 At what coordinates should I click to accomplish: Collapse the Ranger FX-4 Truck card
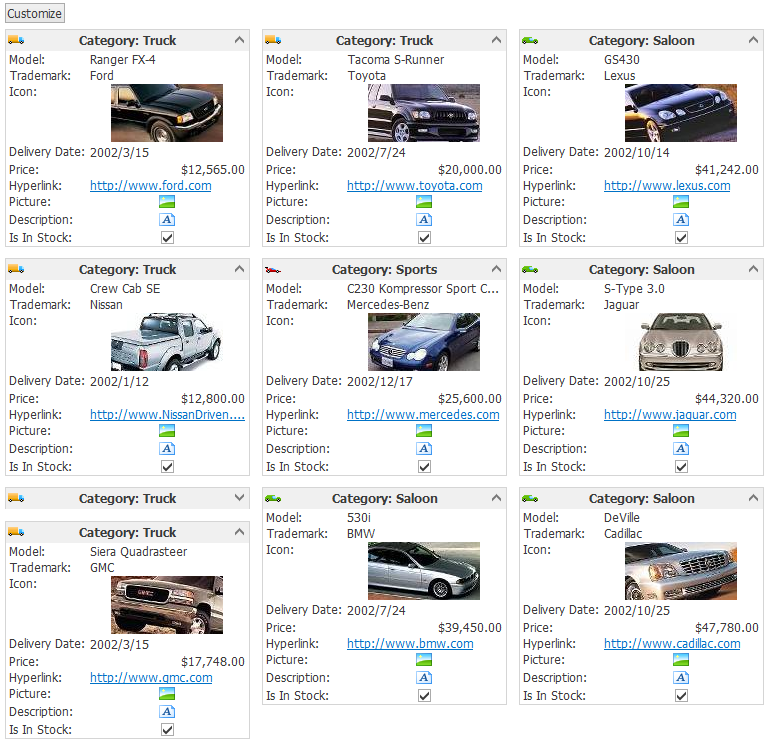click(239, 40)
